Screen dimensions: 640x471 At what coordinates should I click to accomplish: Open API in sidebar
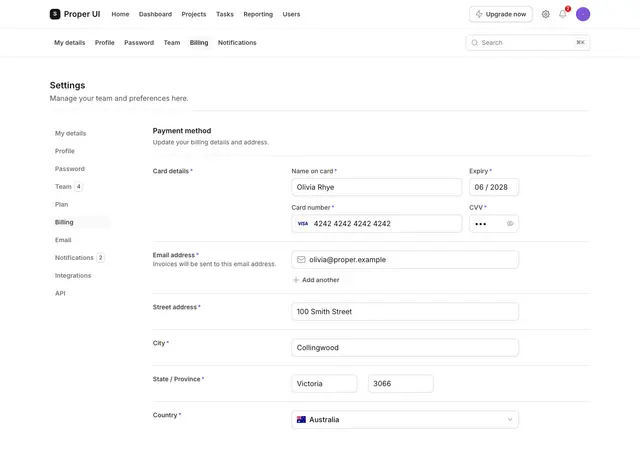pos(60,293)
